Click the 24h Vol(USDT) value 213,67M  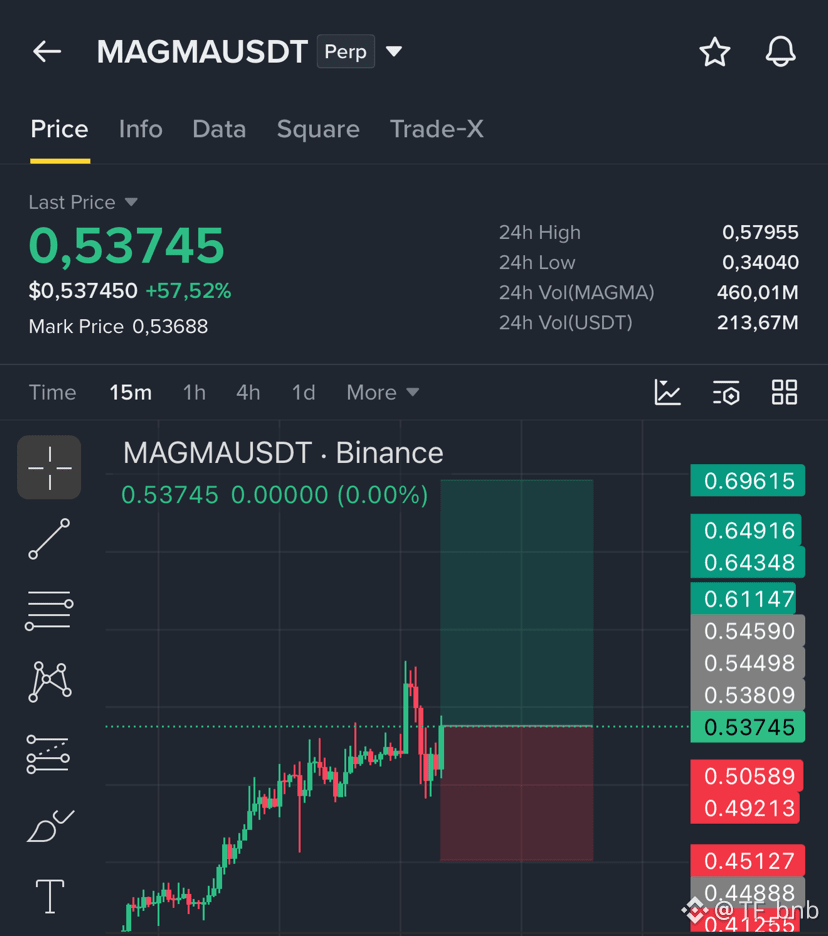point(758,322)
